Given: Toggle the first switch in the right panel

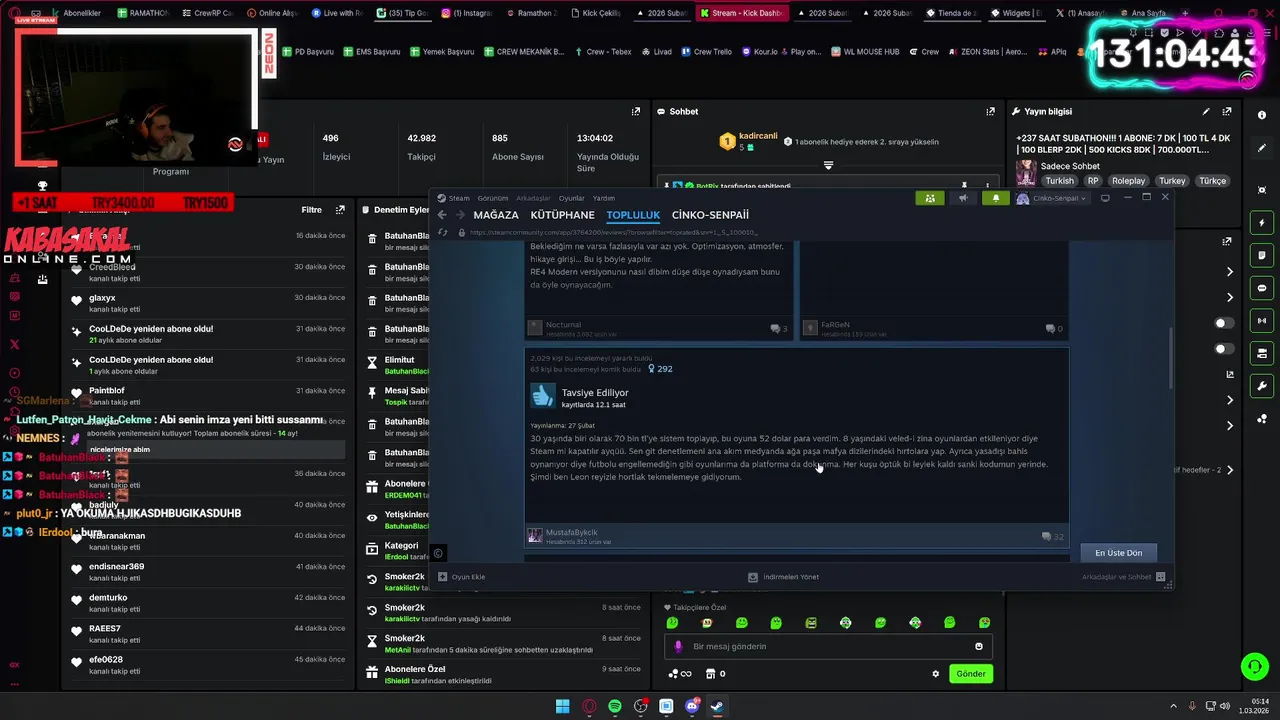Looking at the screenshot, I should pos(1224,323).
